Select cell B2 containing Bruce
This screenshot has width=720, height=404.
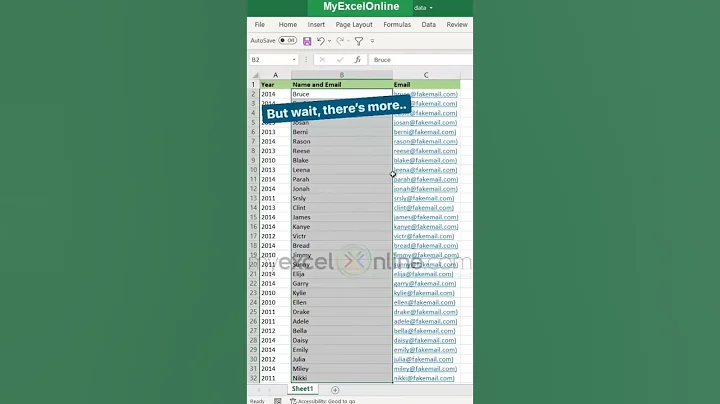[342, 94]
